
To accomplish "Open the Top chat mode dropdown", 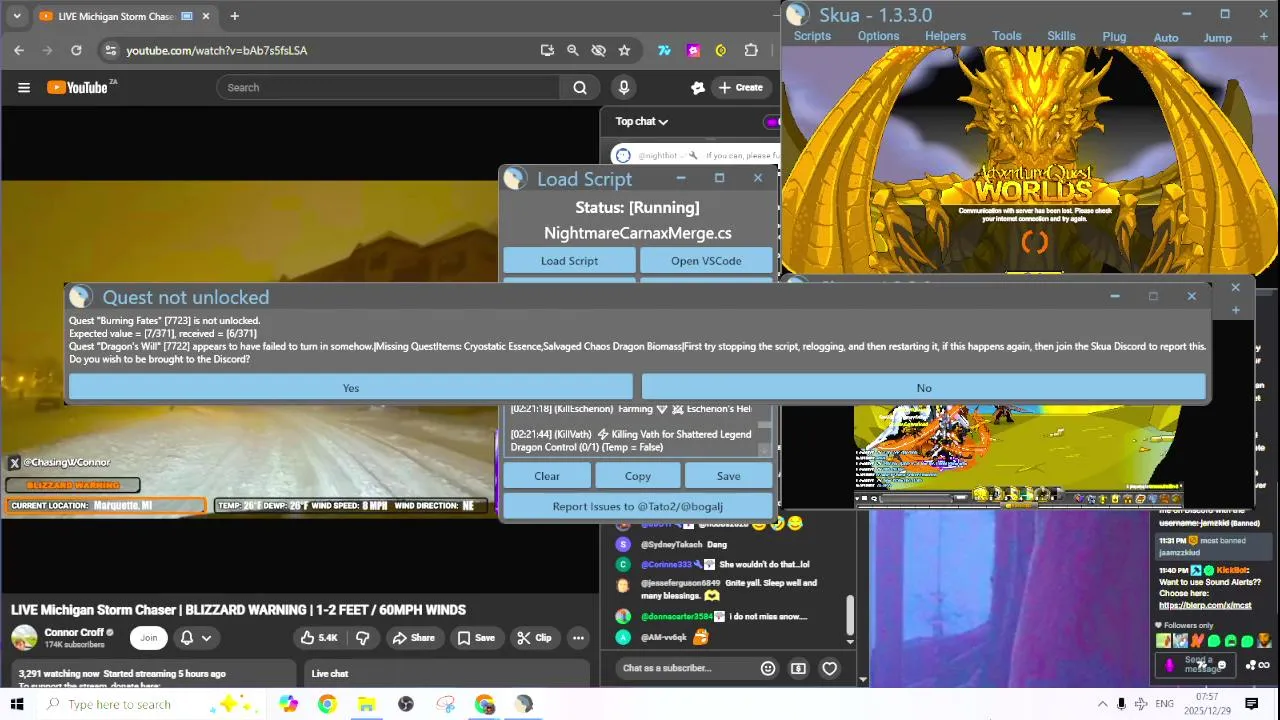I will (x=641, y=122).
